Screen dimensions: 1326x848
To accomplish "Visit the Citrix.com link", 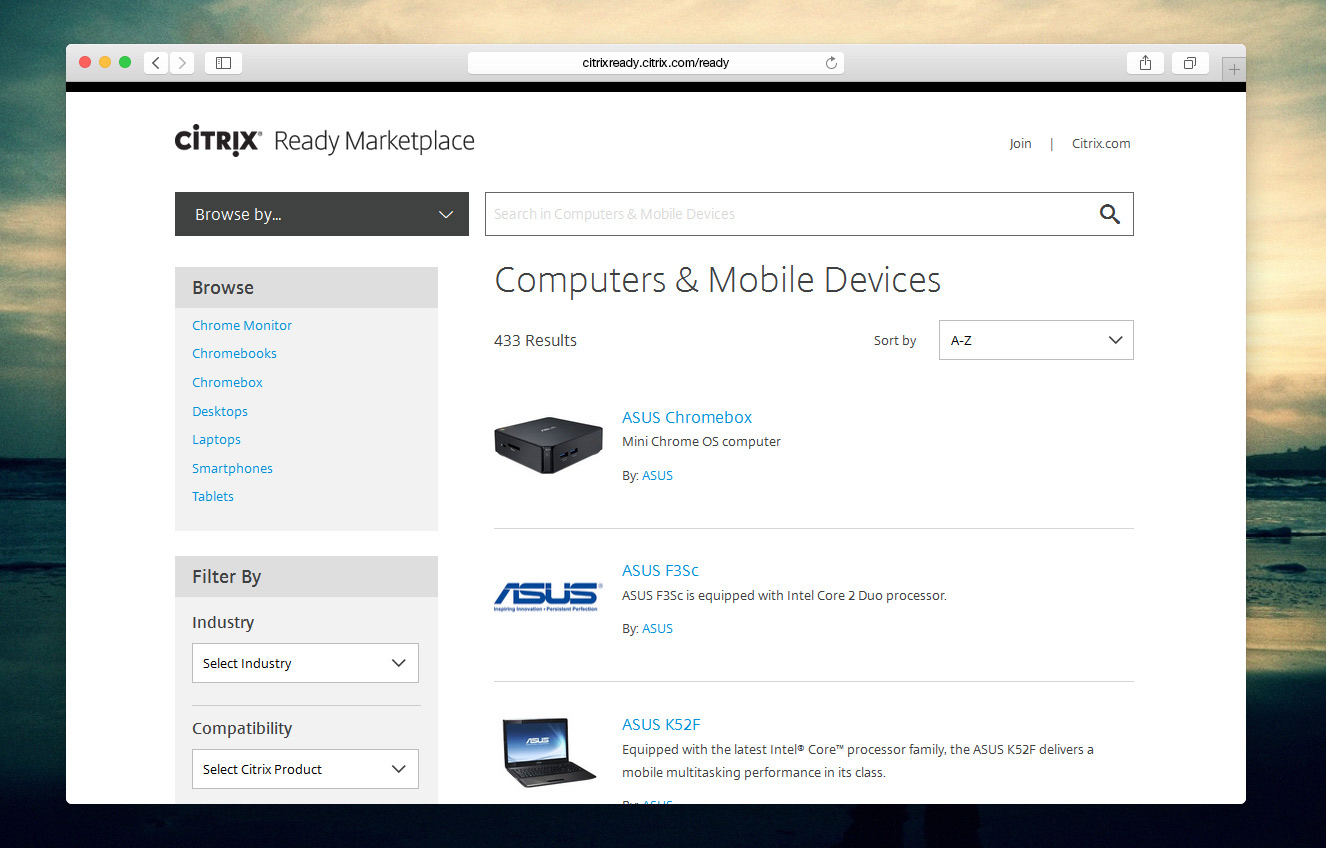I will point(1101,144).
